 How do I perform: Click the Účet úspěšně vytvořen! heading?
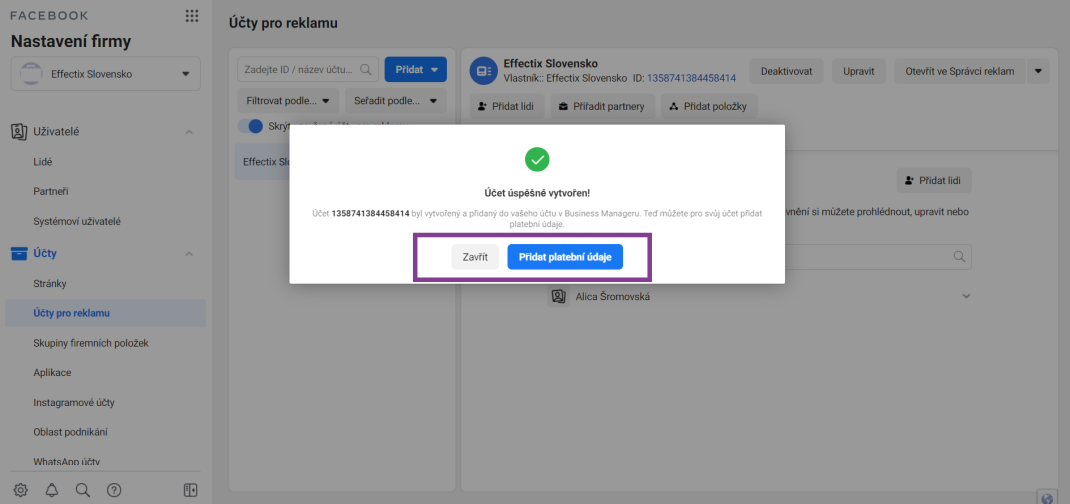[x=537, y=194]
